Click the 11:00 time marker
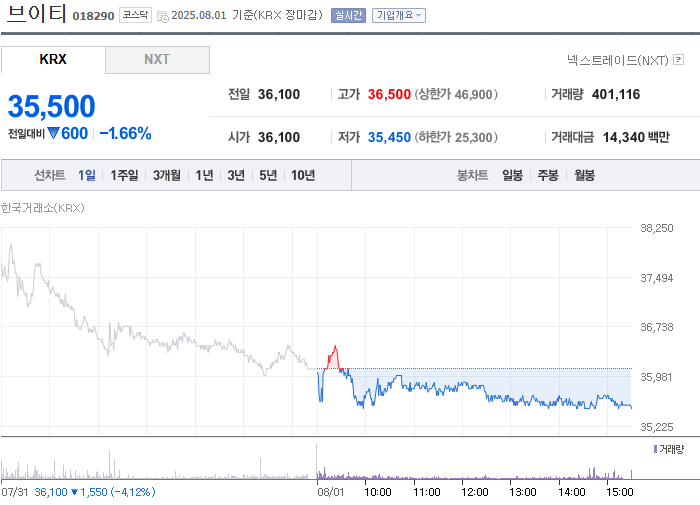This screenshot has height=505, width=700. click(426, 492)
